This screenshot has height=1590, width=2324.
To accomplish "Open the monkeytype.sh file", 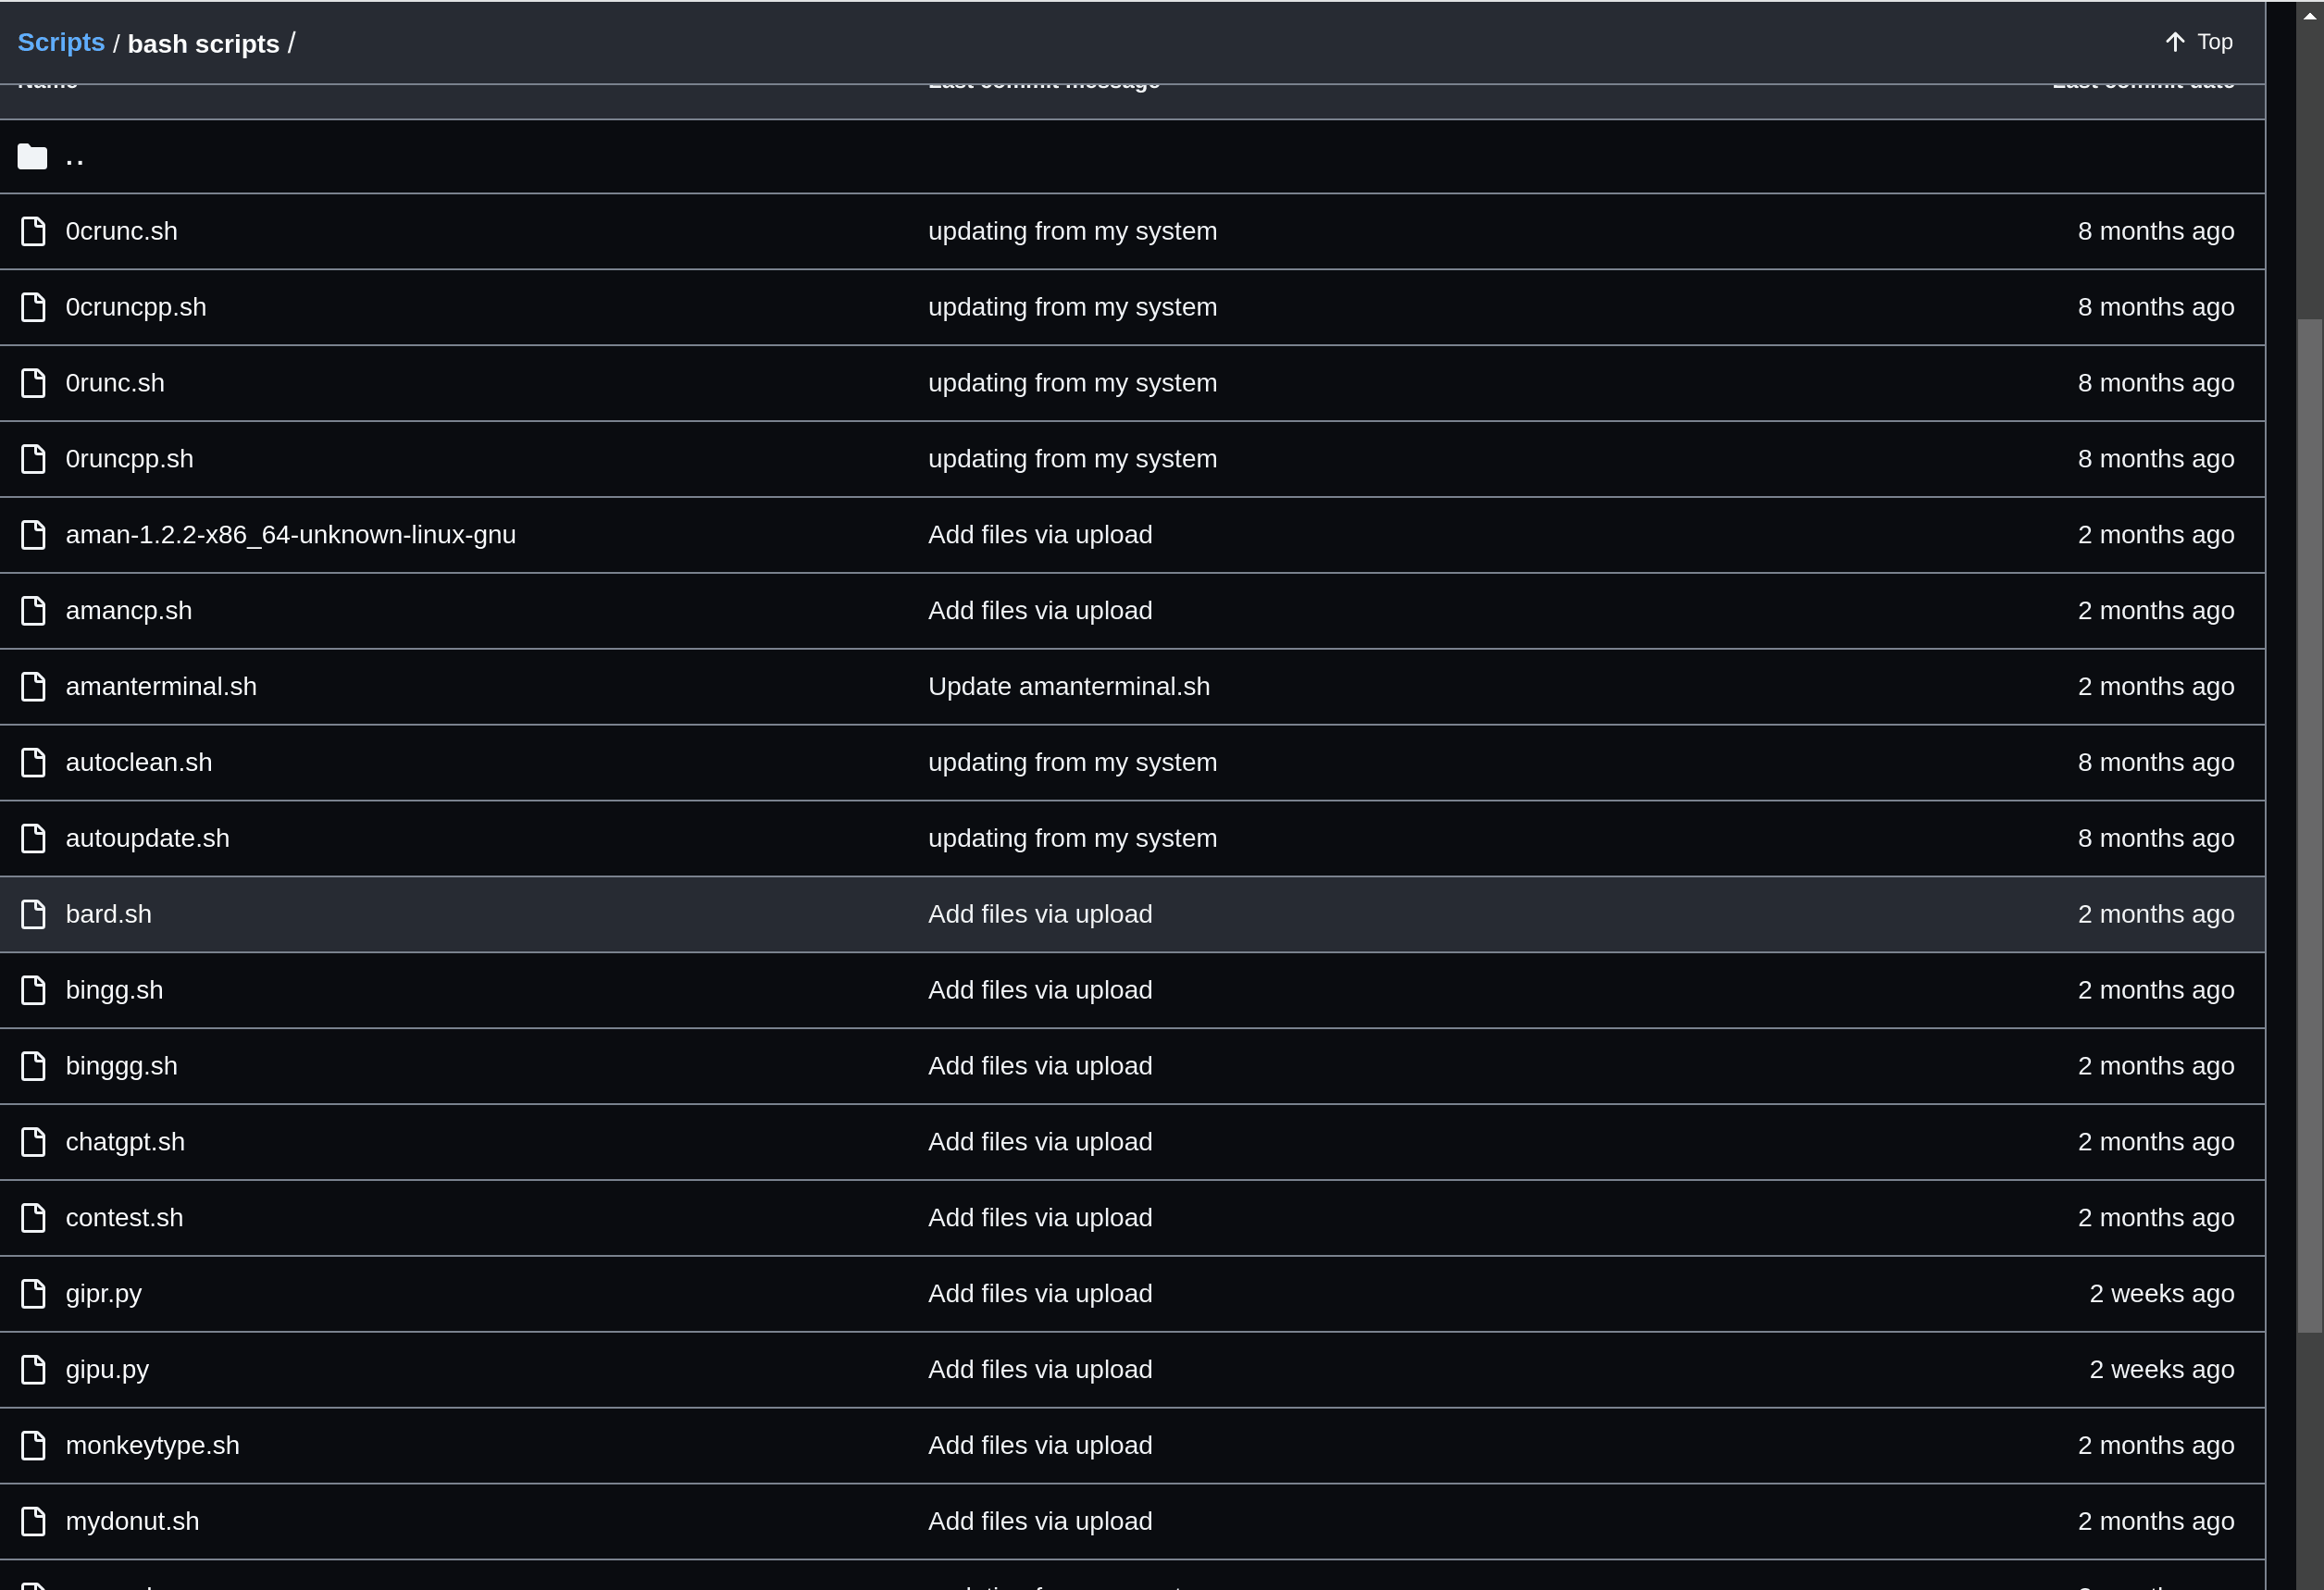I will [x=152, y=1445].
